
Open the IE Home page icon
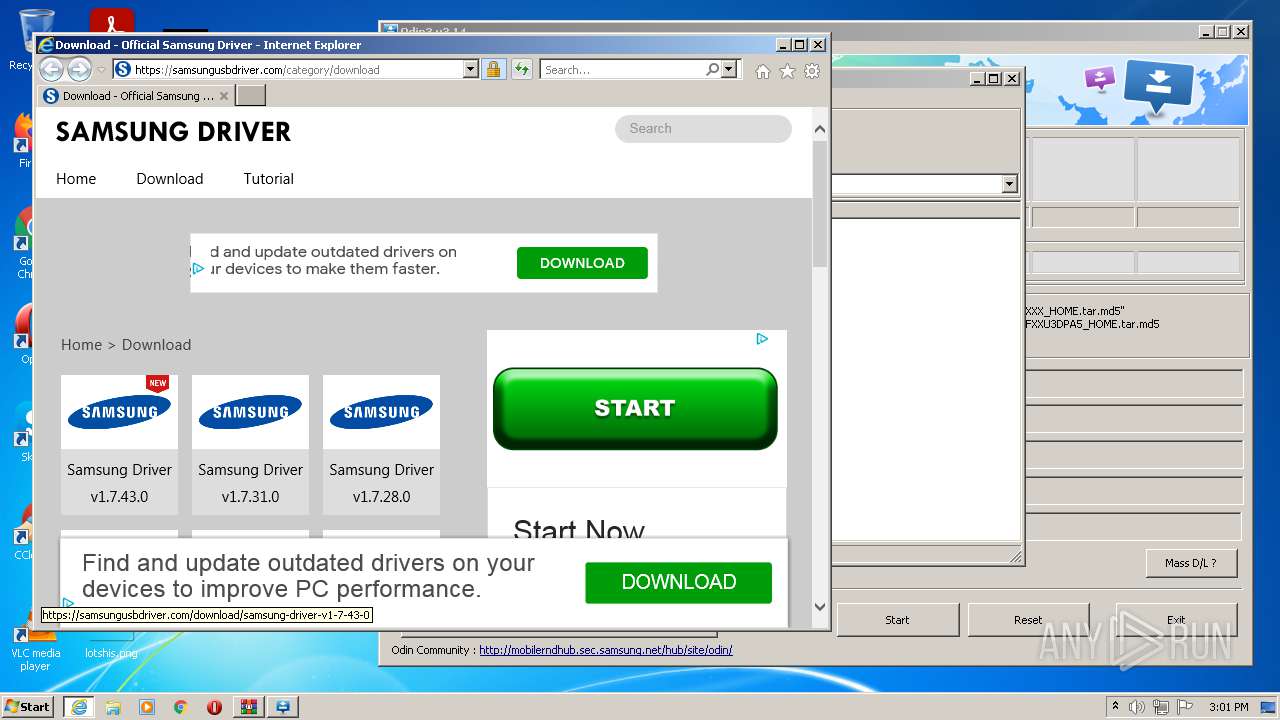pos(763,71)
